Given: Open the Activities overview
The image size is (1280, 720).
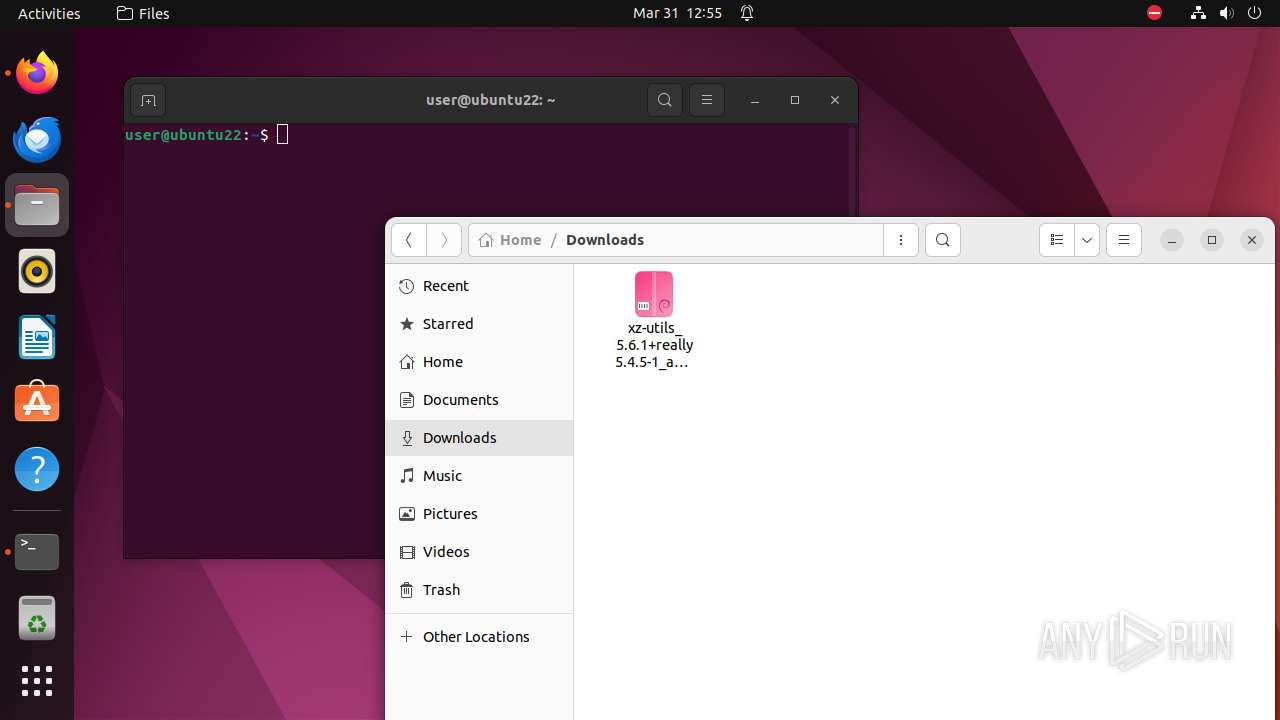Looking at the screenshot, I should click(49, 13).
